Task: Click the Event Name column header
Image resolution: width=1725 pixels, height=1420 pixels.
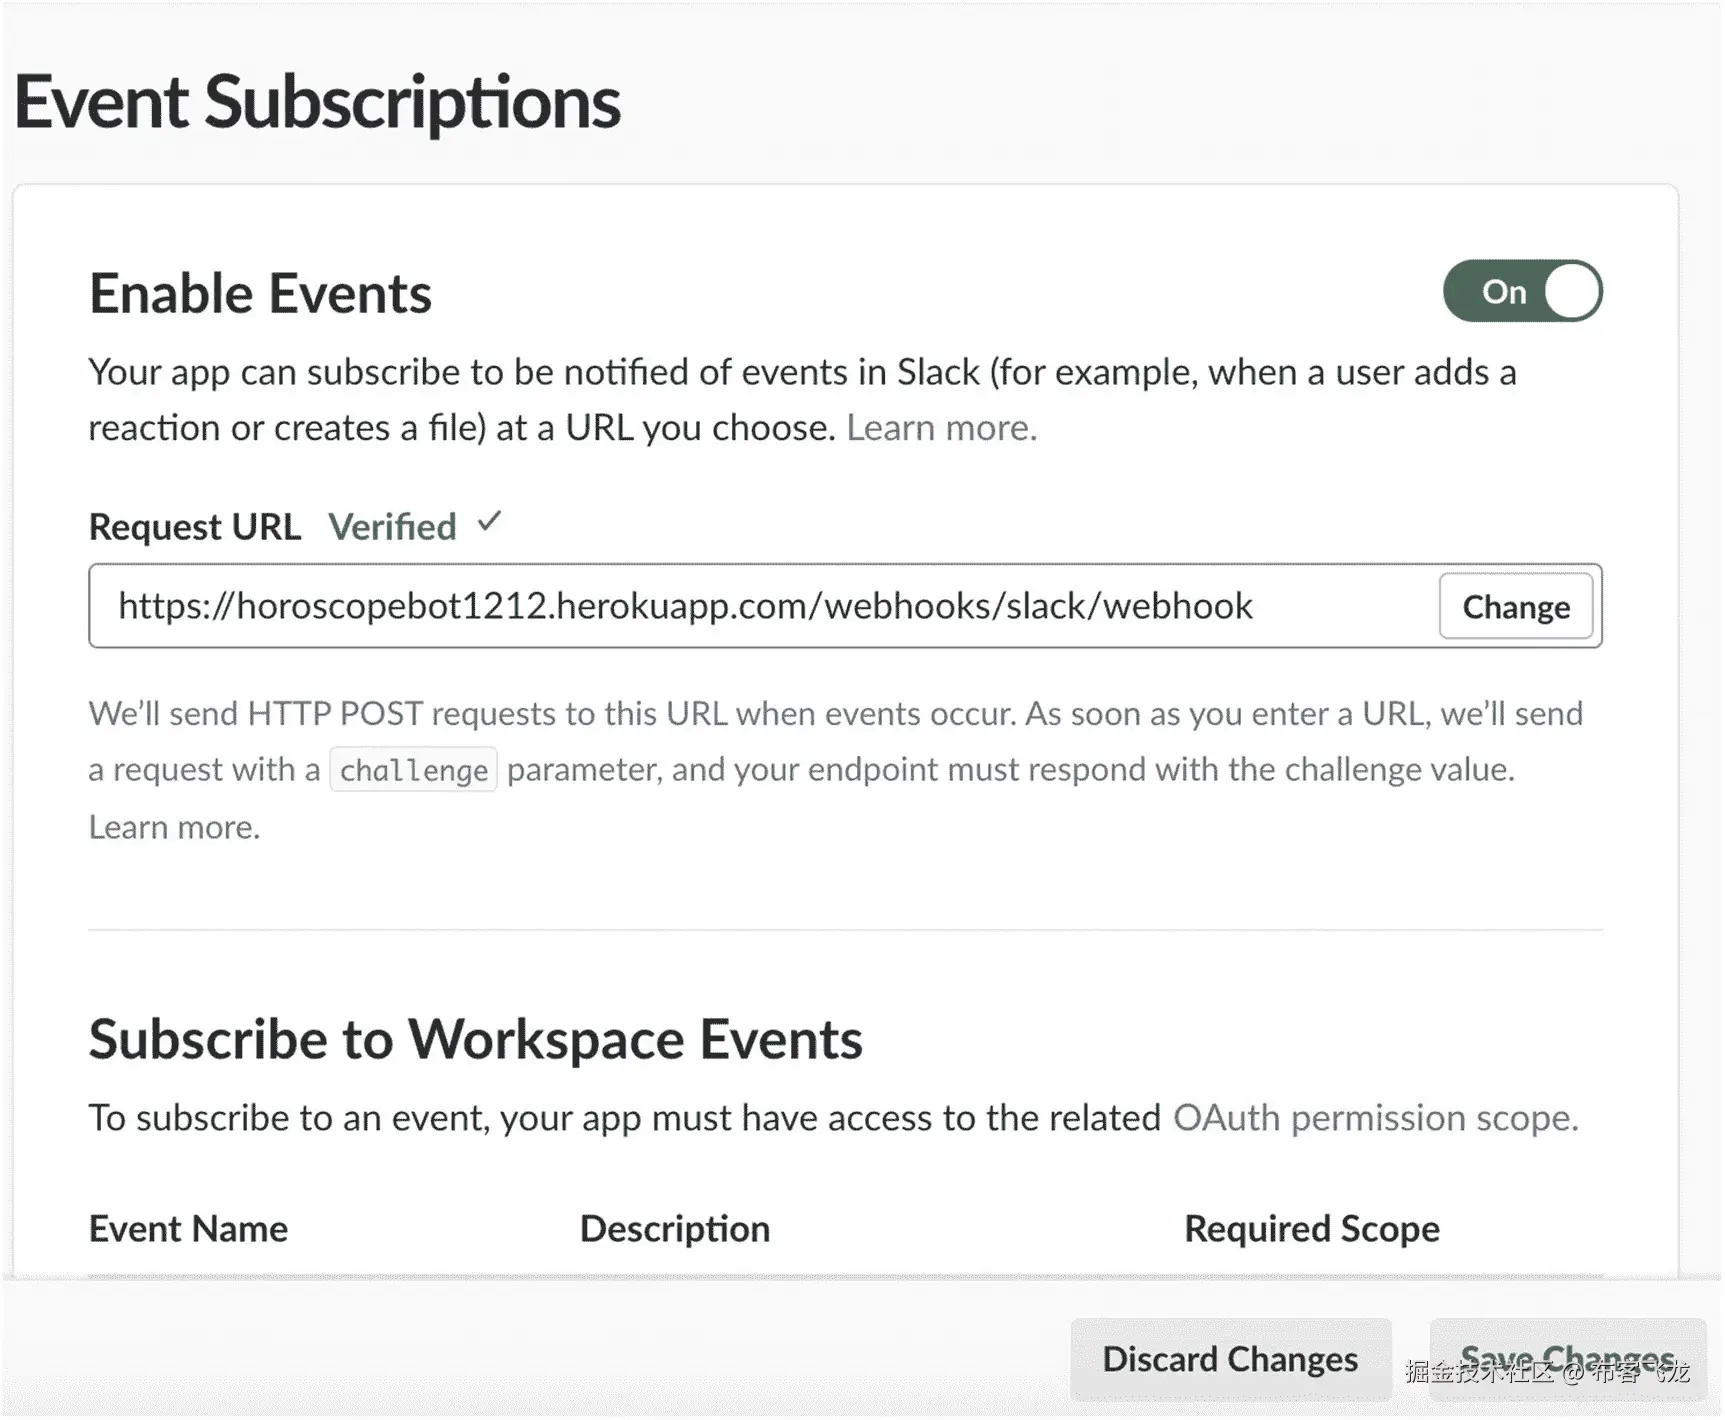Action: [188, 1229]
